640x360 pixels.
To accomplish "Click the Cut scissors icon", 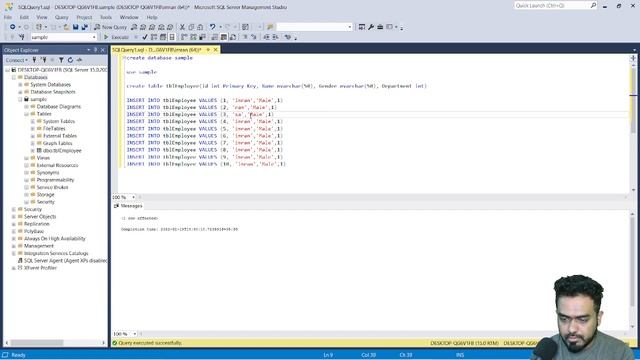I will [x=182, y=27].
